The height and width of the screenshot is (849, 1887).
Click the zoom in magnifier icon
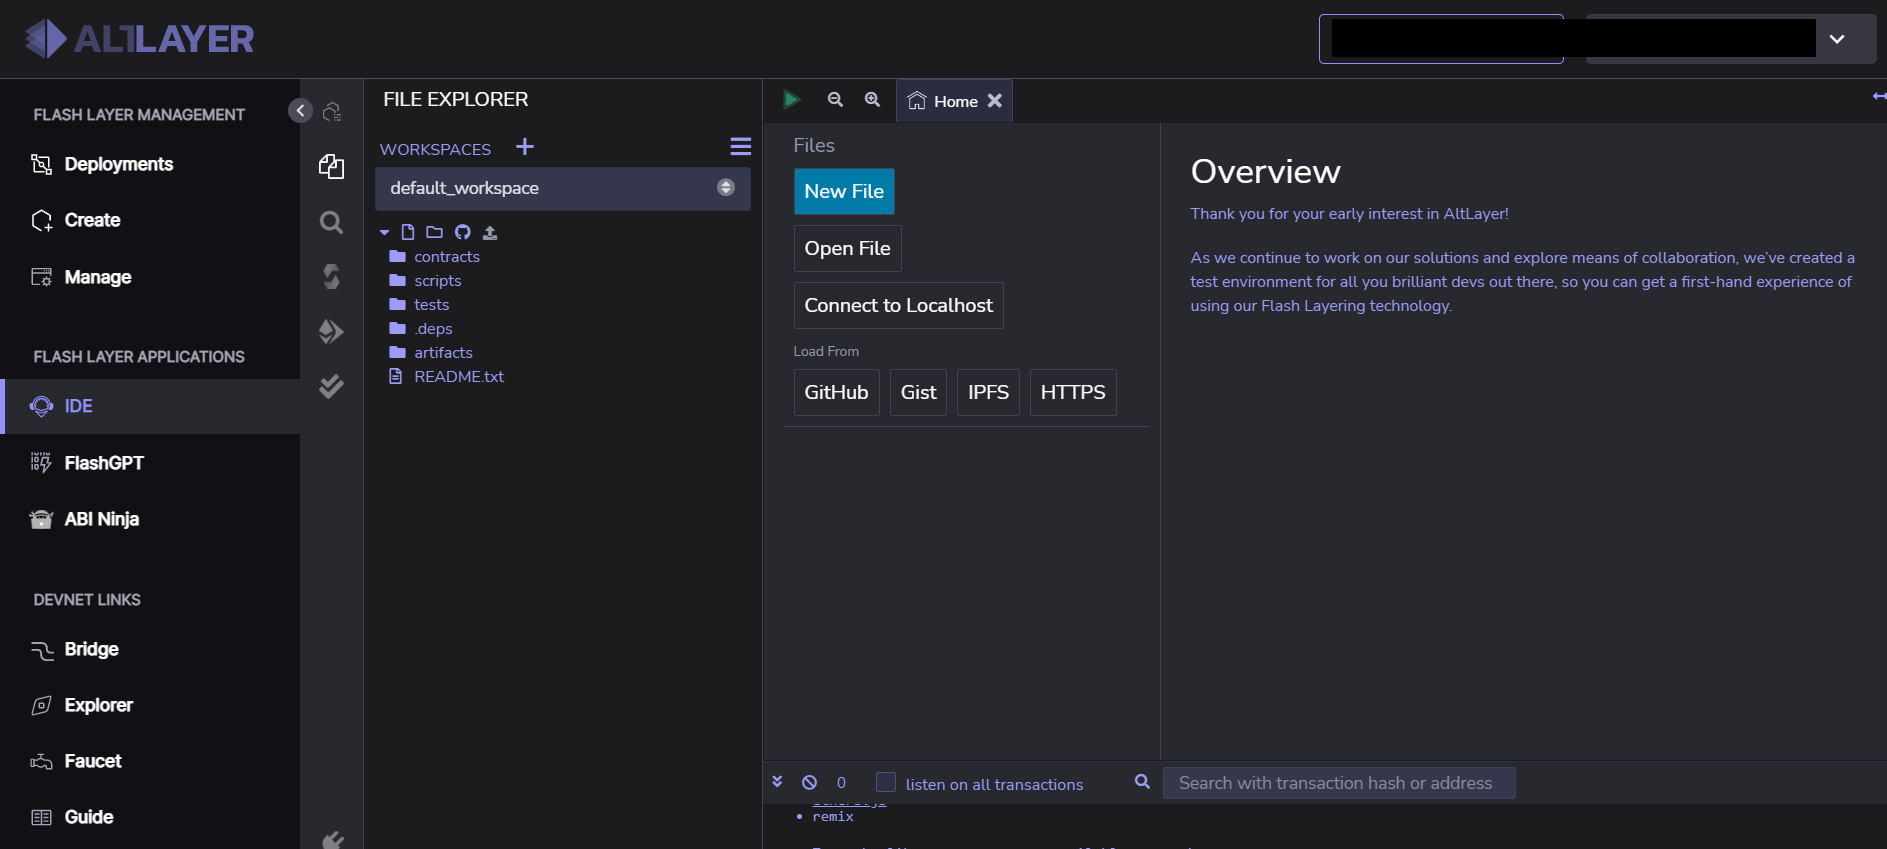872,100
